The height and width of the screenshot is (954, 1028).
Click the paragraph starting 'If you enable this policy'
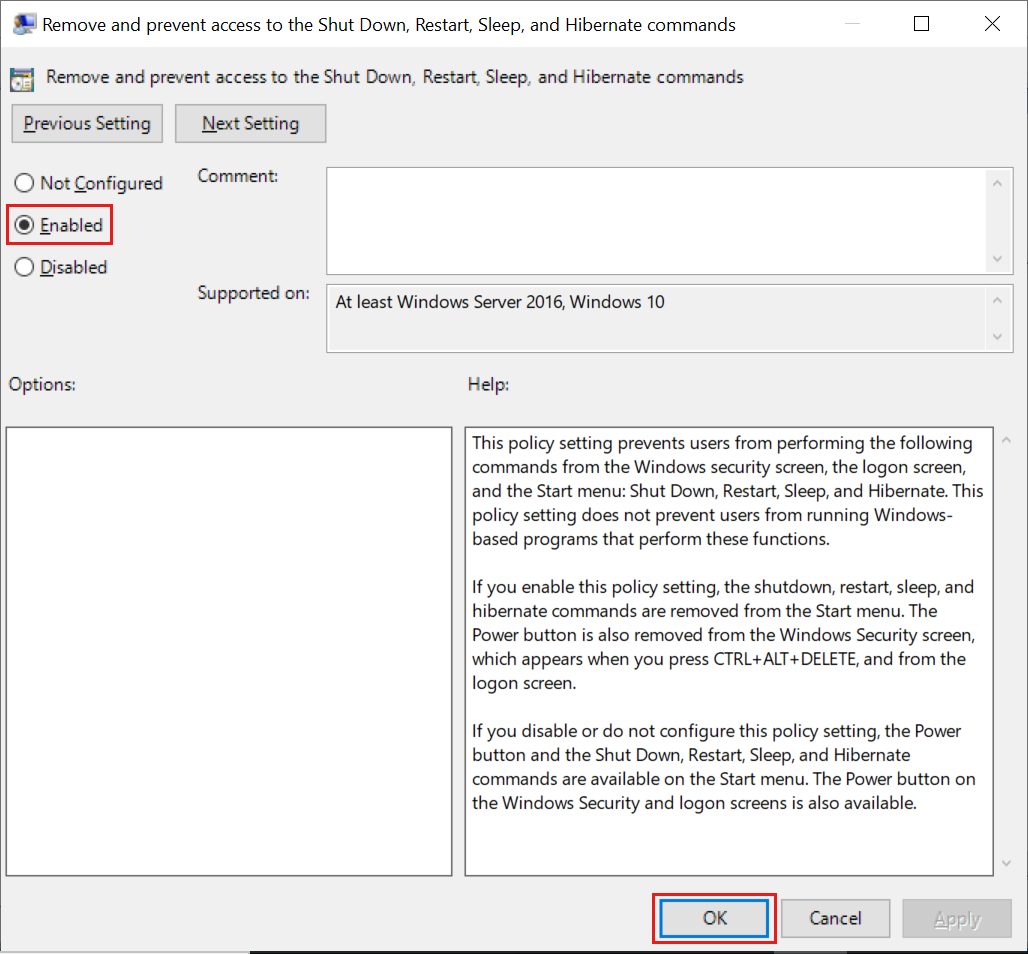coord(723,635)
